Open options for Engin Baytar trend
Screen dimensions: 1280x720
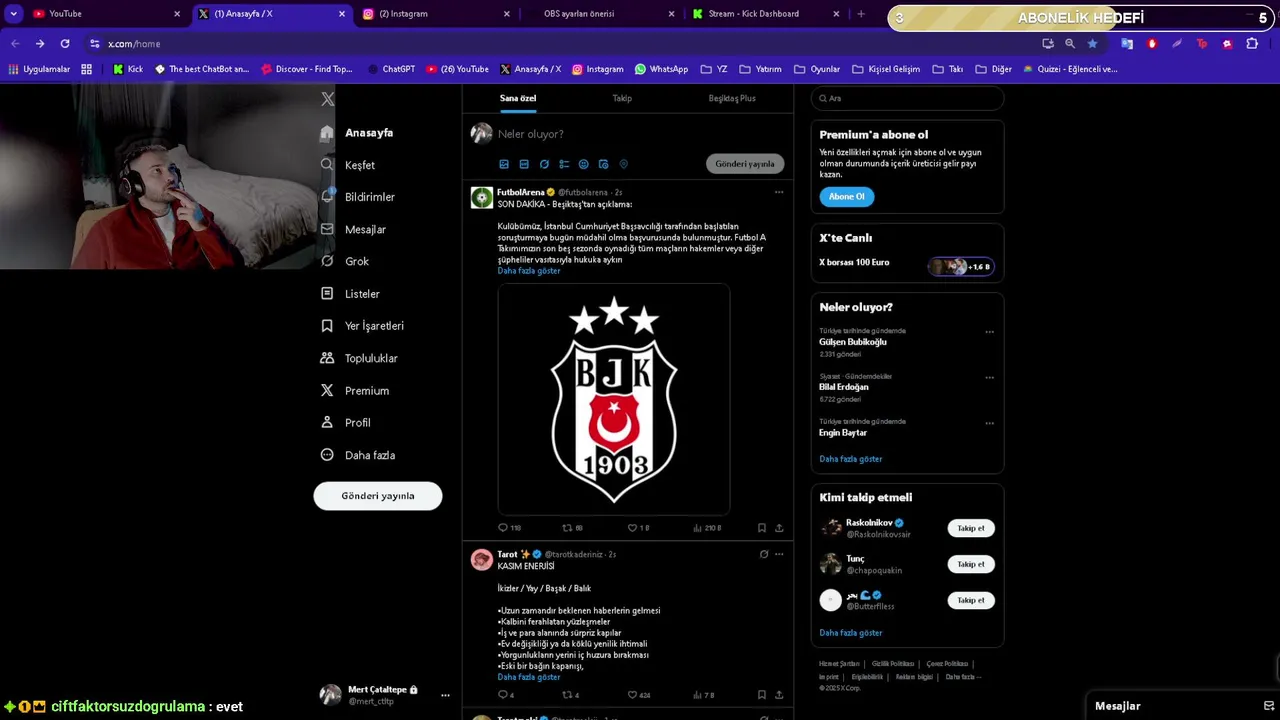pos(989,423)
